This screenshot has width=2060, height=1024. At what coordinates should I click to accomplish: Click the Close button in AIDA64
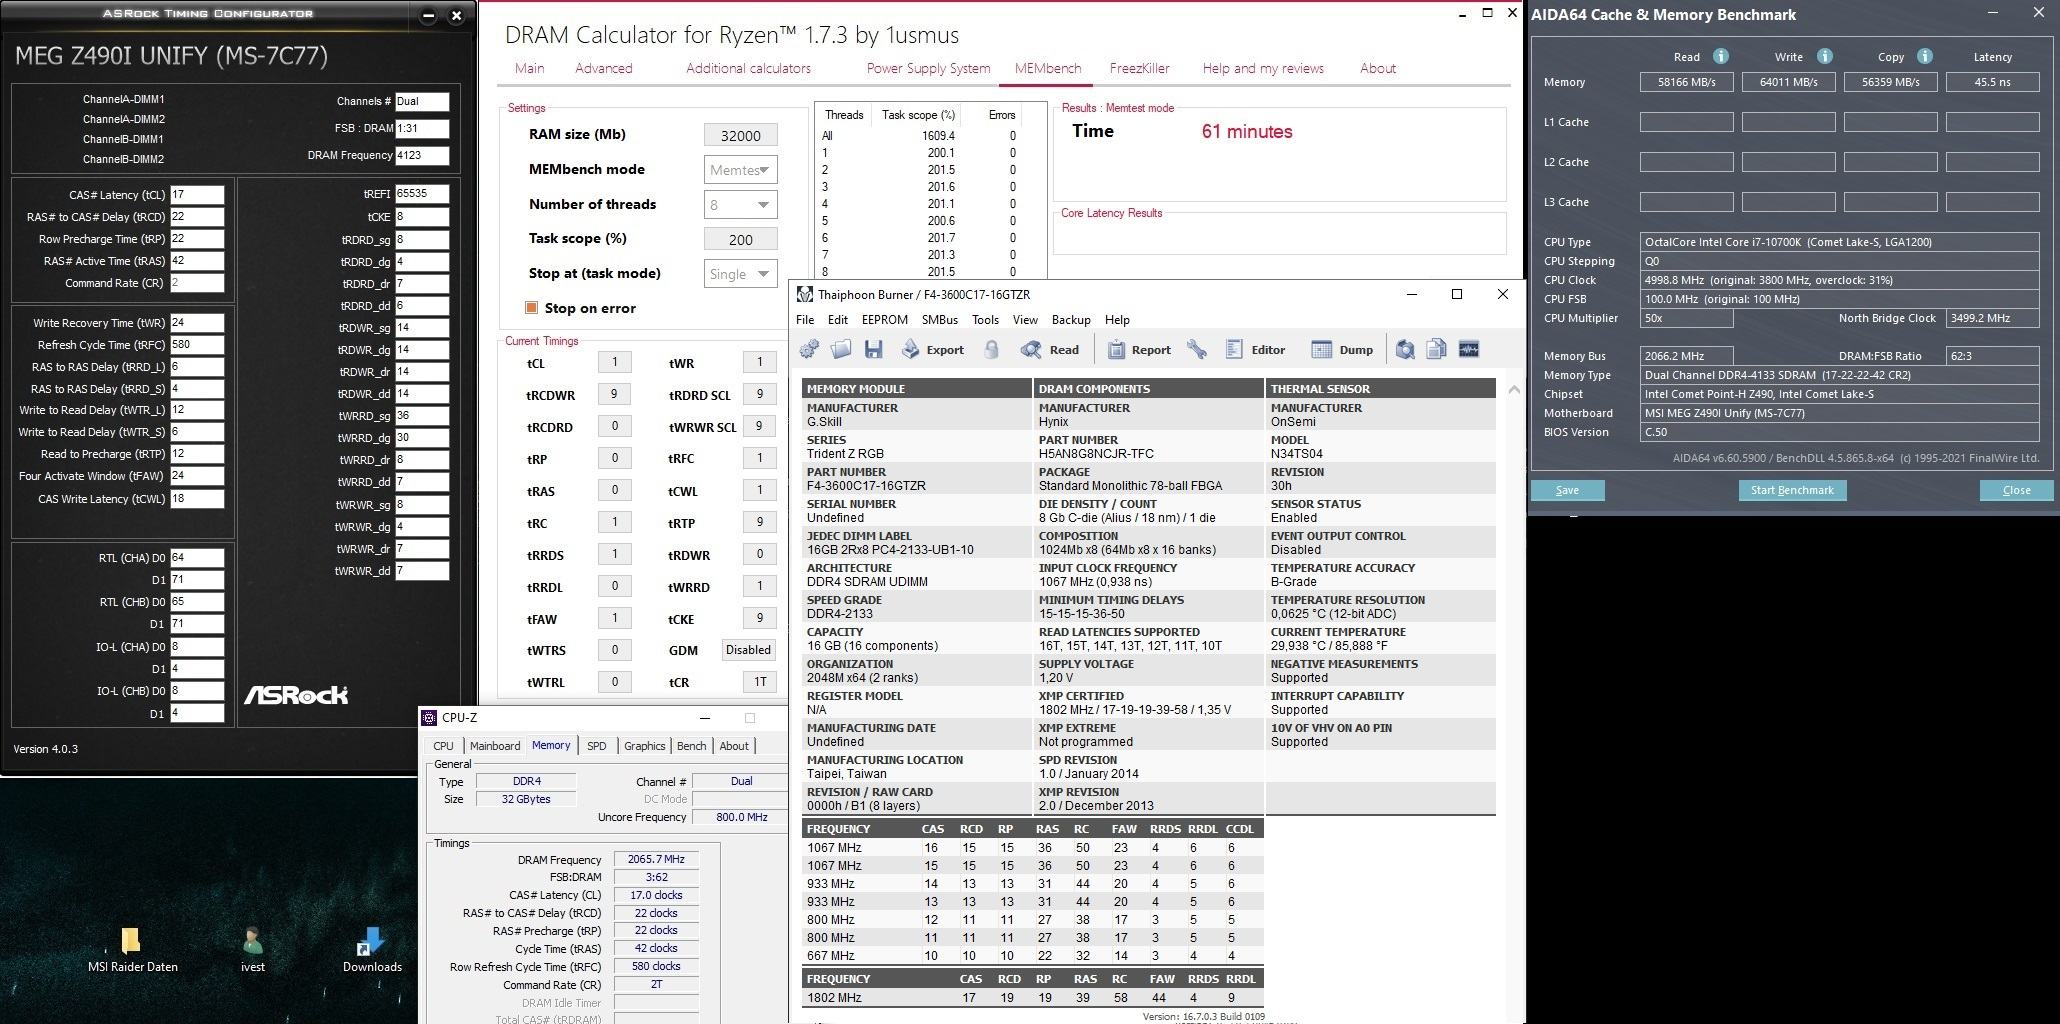click(x=2016, y=490)
